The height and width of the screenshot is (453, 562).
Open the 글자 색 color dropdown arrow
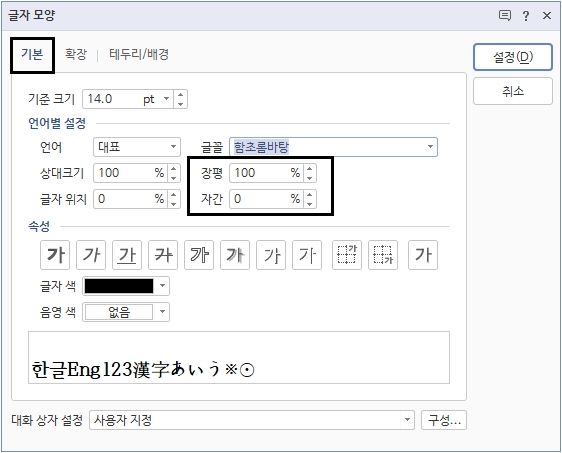[x=162, y=286]
